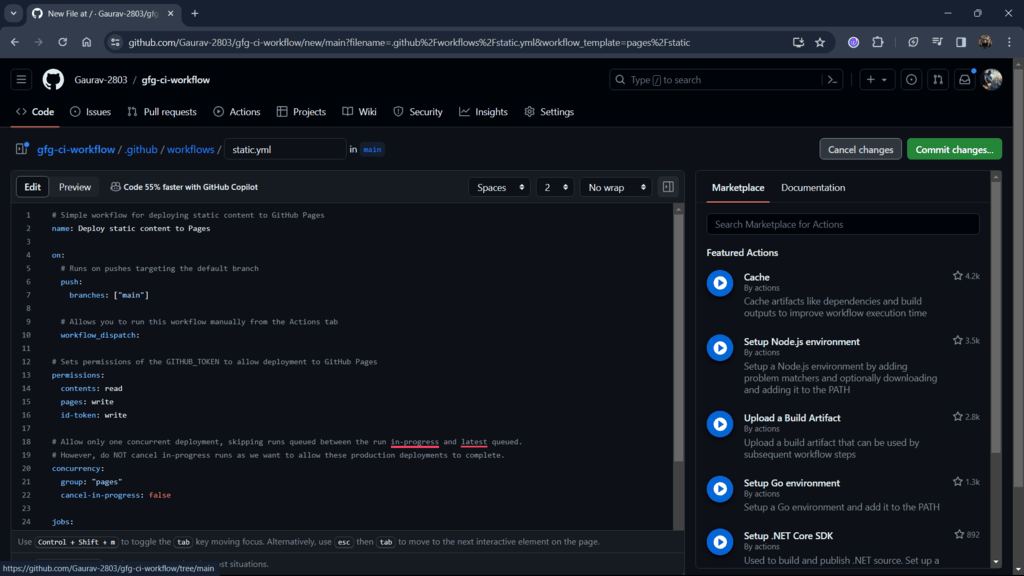Open the Gaurav-2803 owner link

(101, 80)
